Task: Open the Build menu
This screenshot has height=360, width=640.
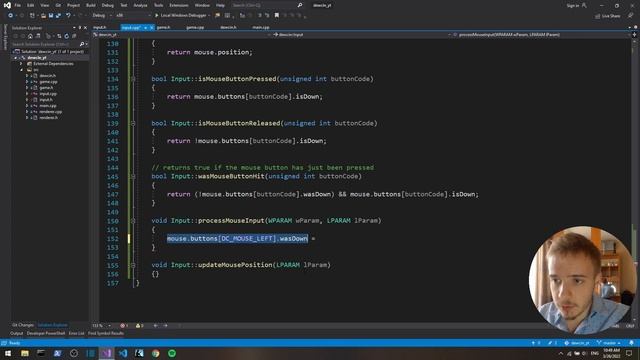Action: tap(91, 5)
